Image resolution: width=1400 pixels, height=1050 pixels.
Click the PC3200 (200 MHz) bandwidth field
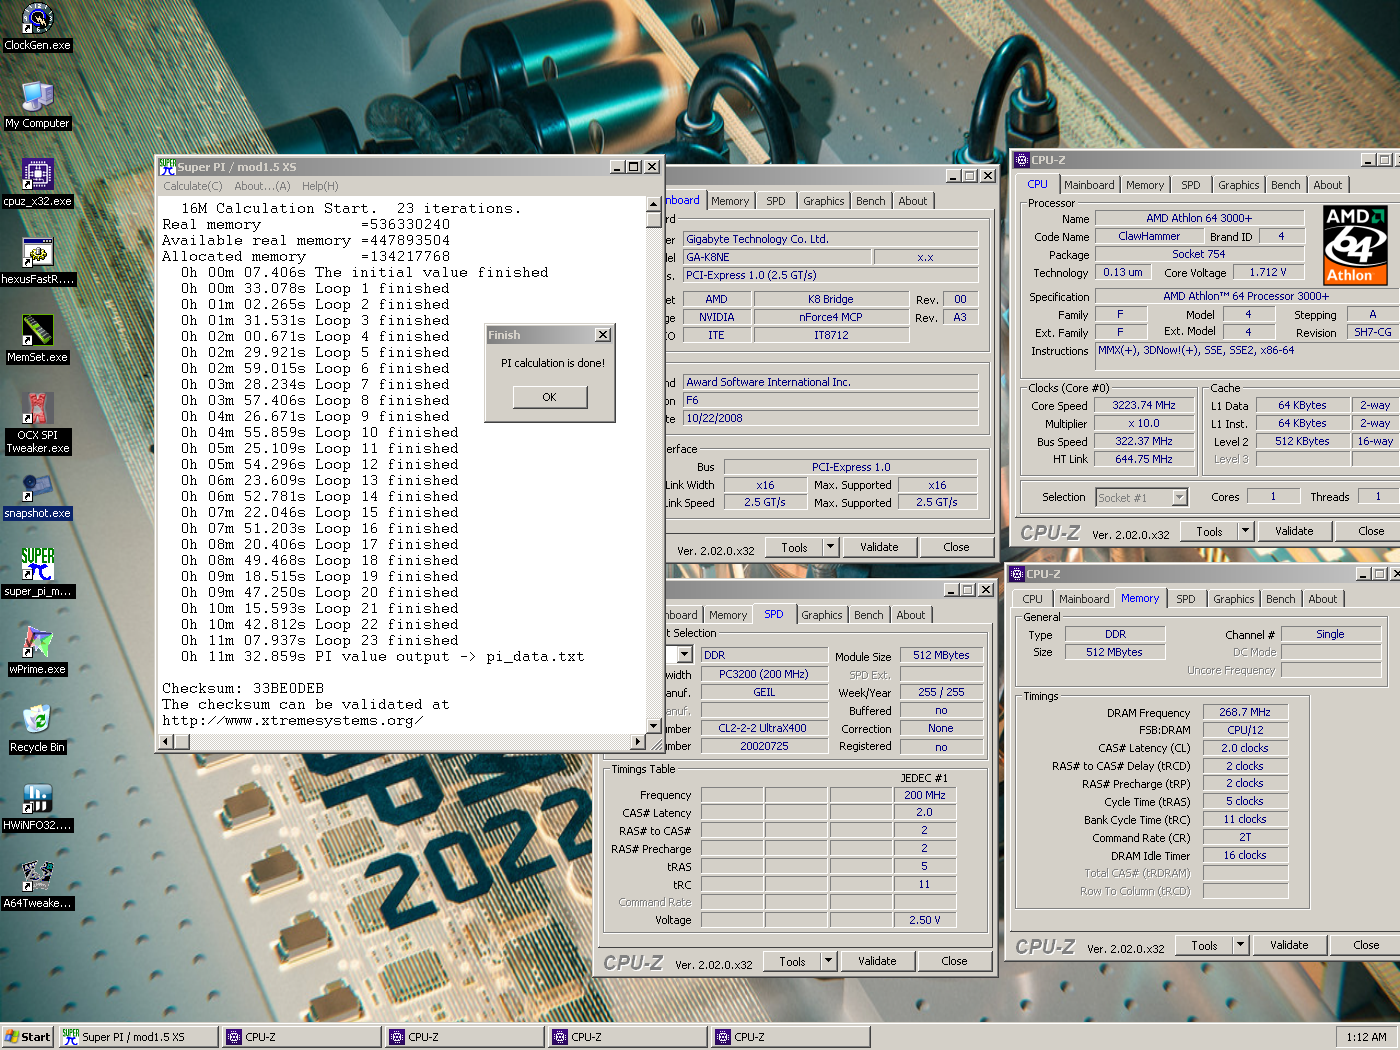pos(764,674)
